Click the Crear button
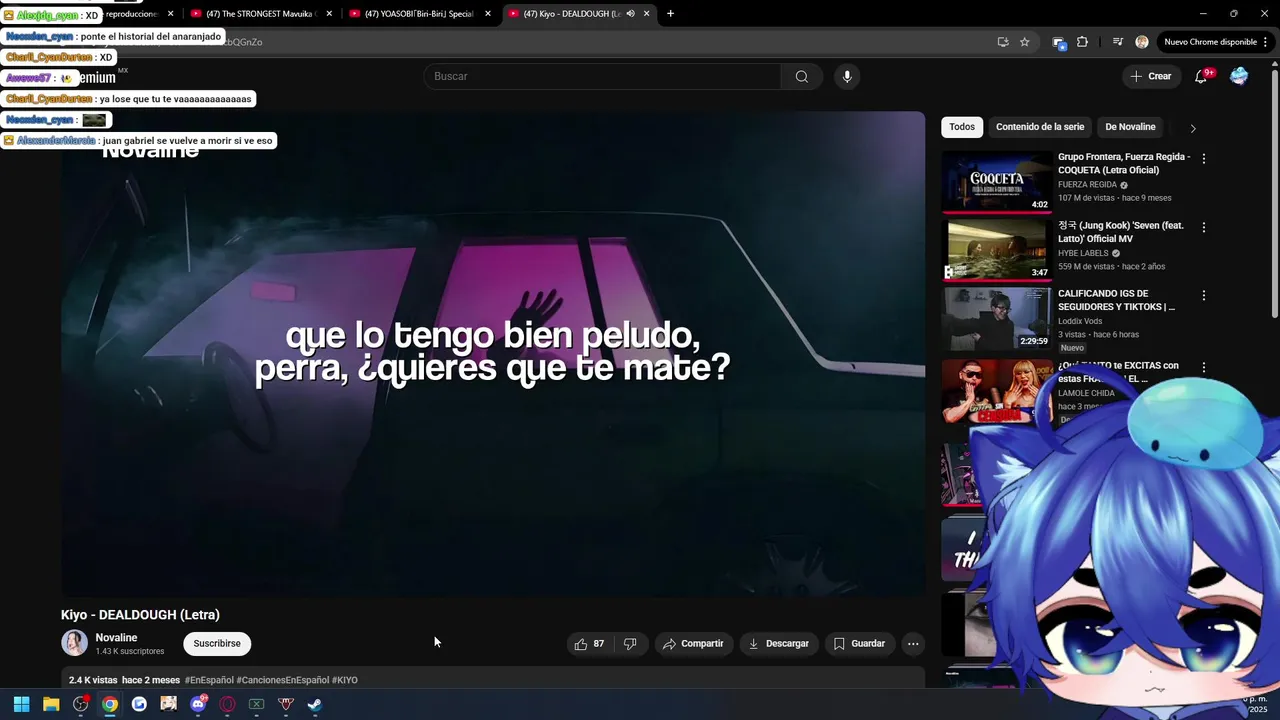Image resolution: width=1280 pixels, height=720 pixels. pyautogui.click(x=1151, y=77)
